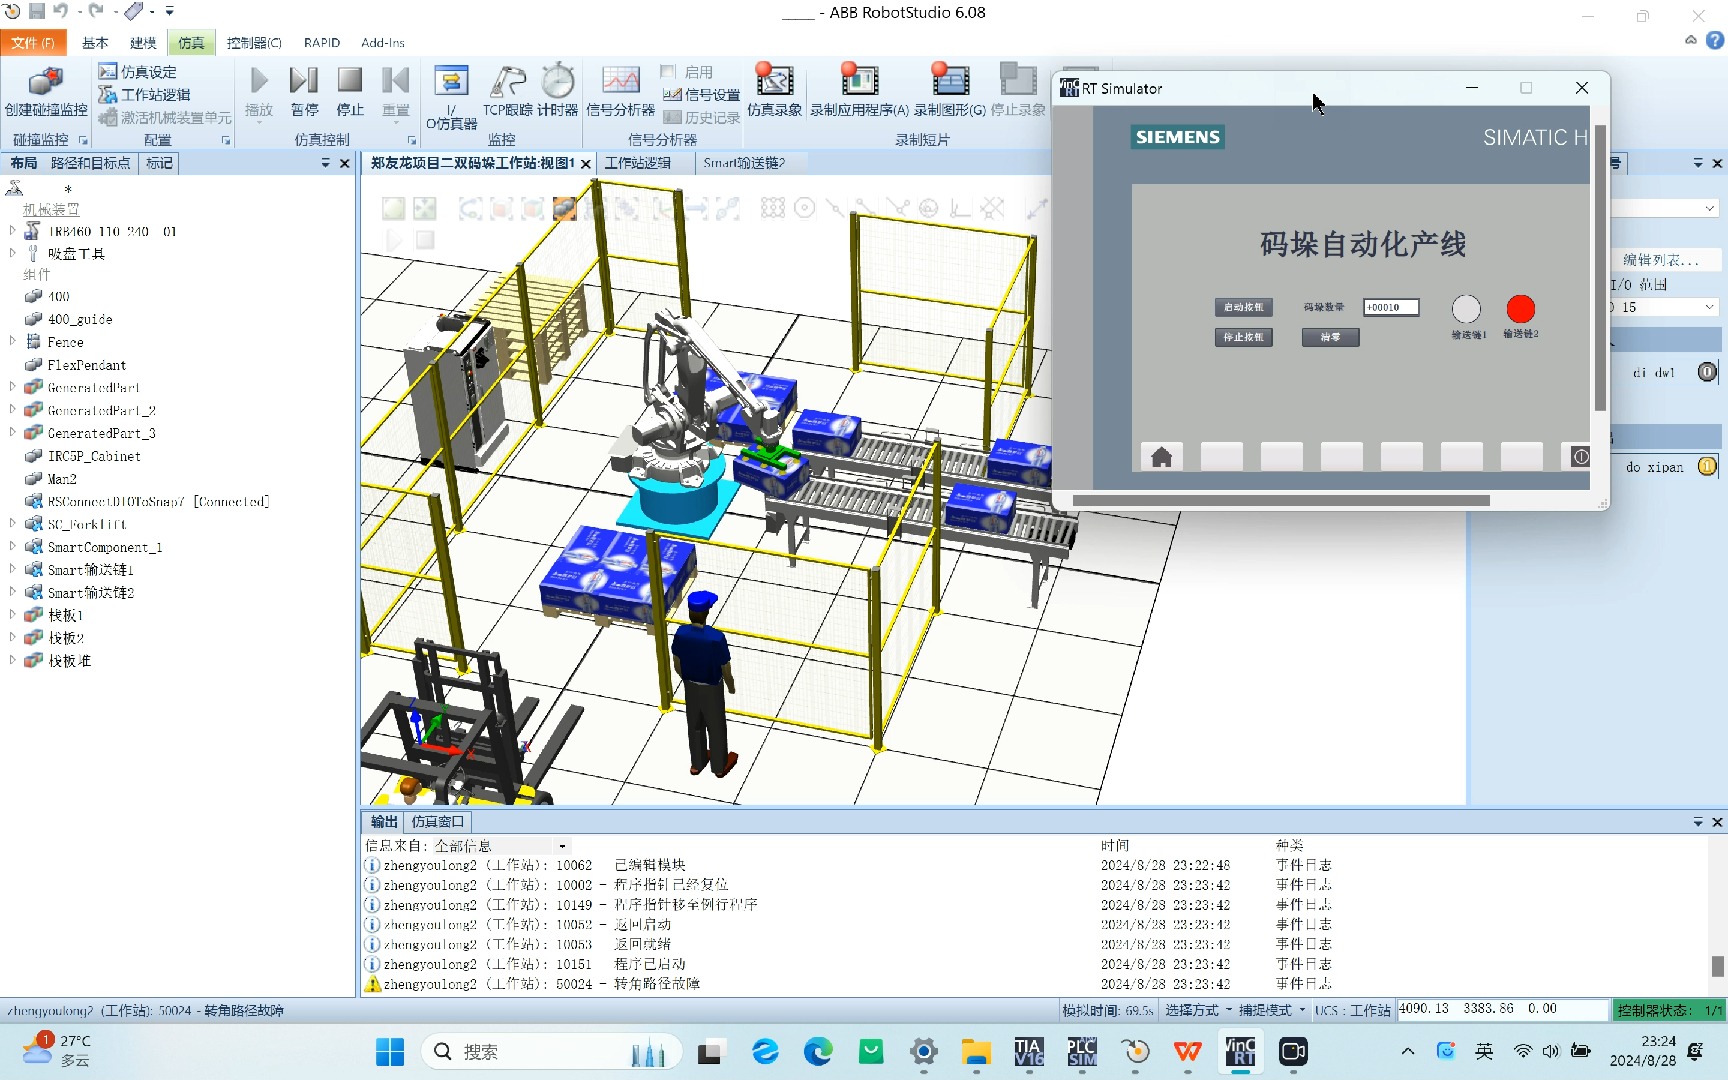This screenshot has height=1080, width=1728.
Task: Open the 信号分析器 signal analyzer
Action: pyautogui.click(x=620, y=91)
